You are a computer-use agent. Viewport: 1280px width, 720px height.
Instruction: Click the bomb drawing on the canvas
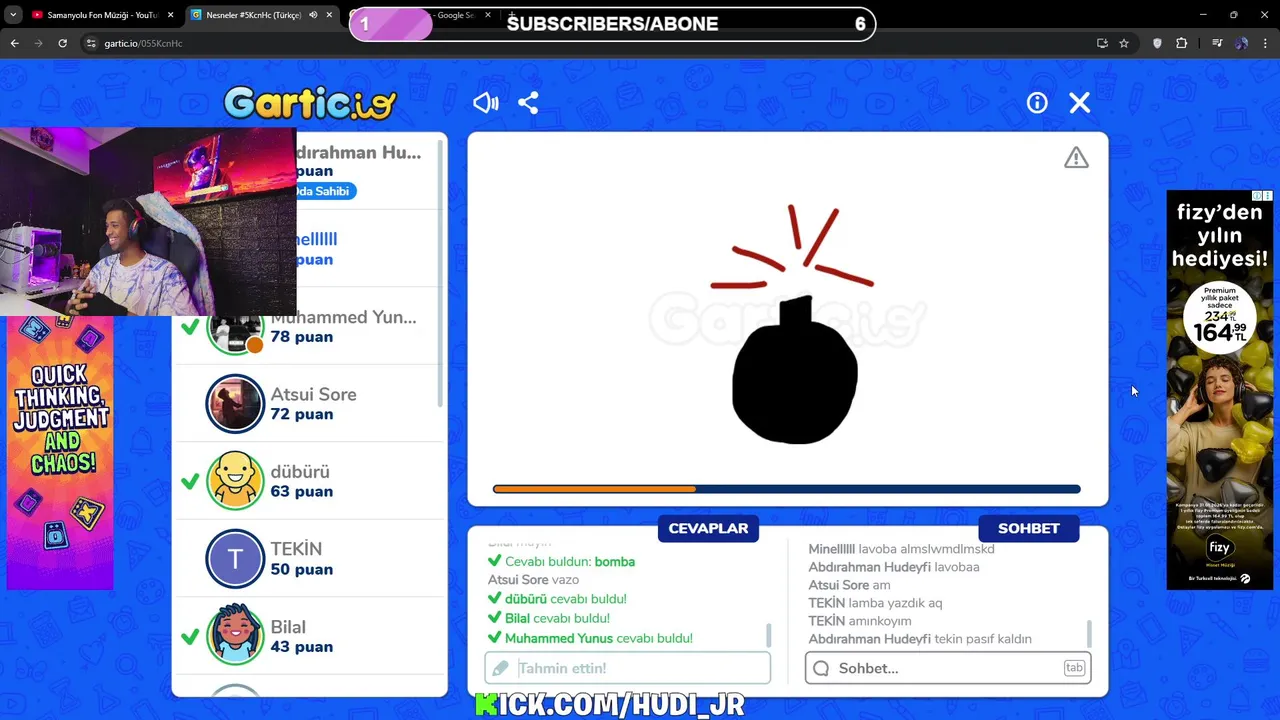click(795, 370)
